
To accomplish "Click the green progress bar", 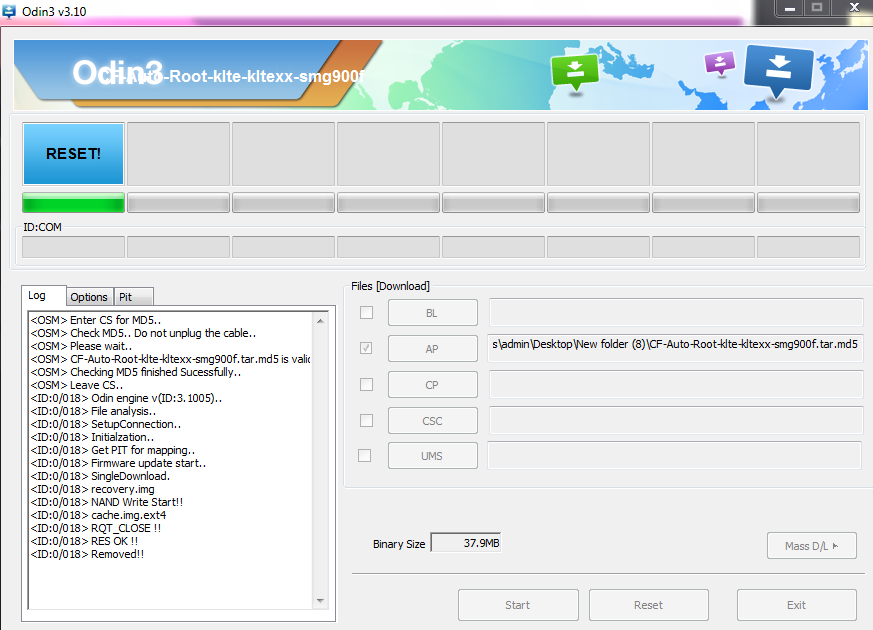I will pyautogui.click(x=73, y=203).
